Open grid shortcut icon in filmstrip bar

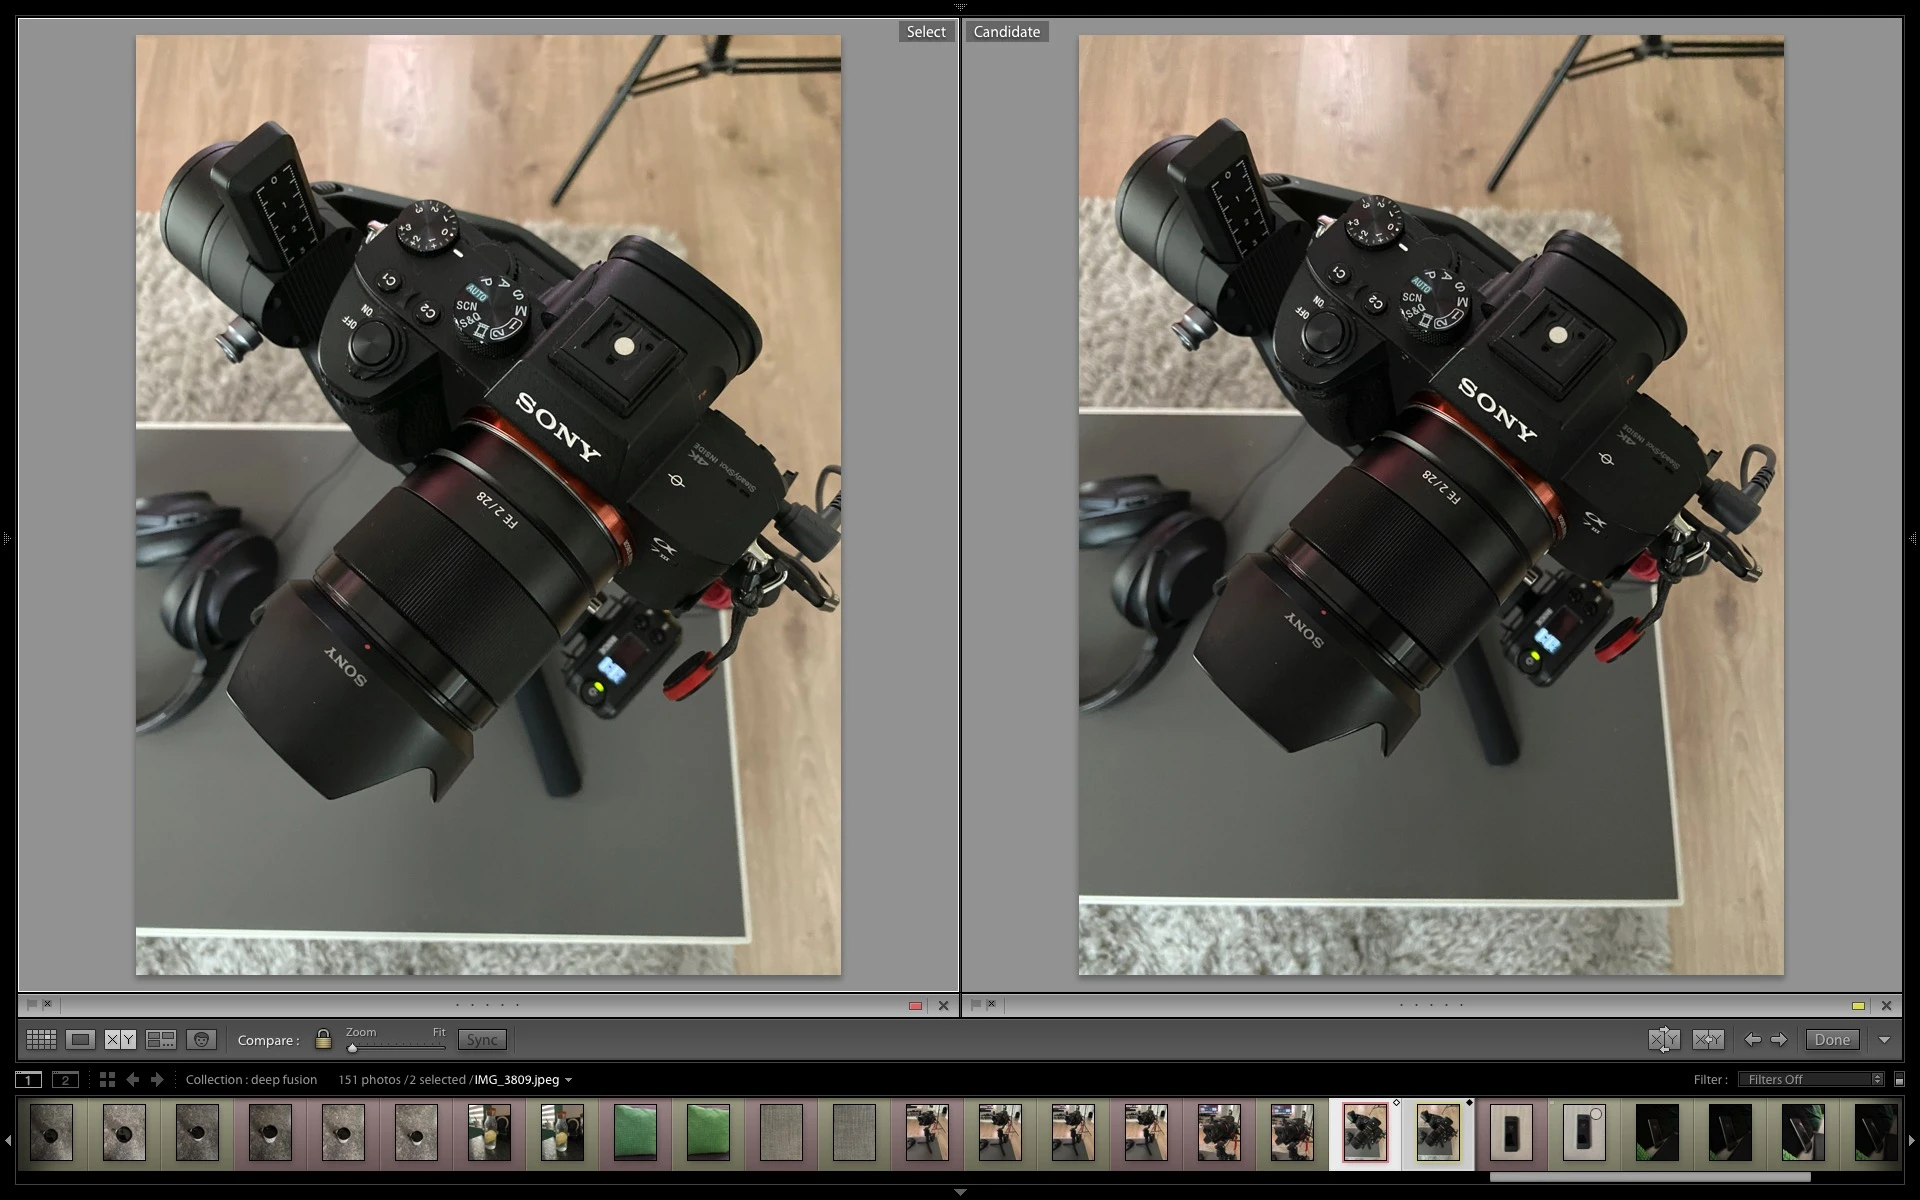point(107,1080)
